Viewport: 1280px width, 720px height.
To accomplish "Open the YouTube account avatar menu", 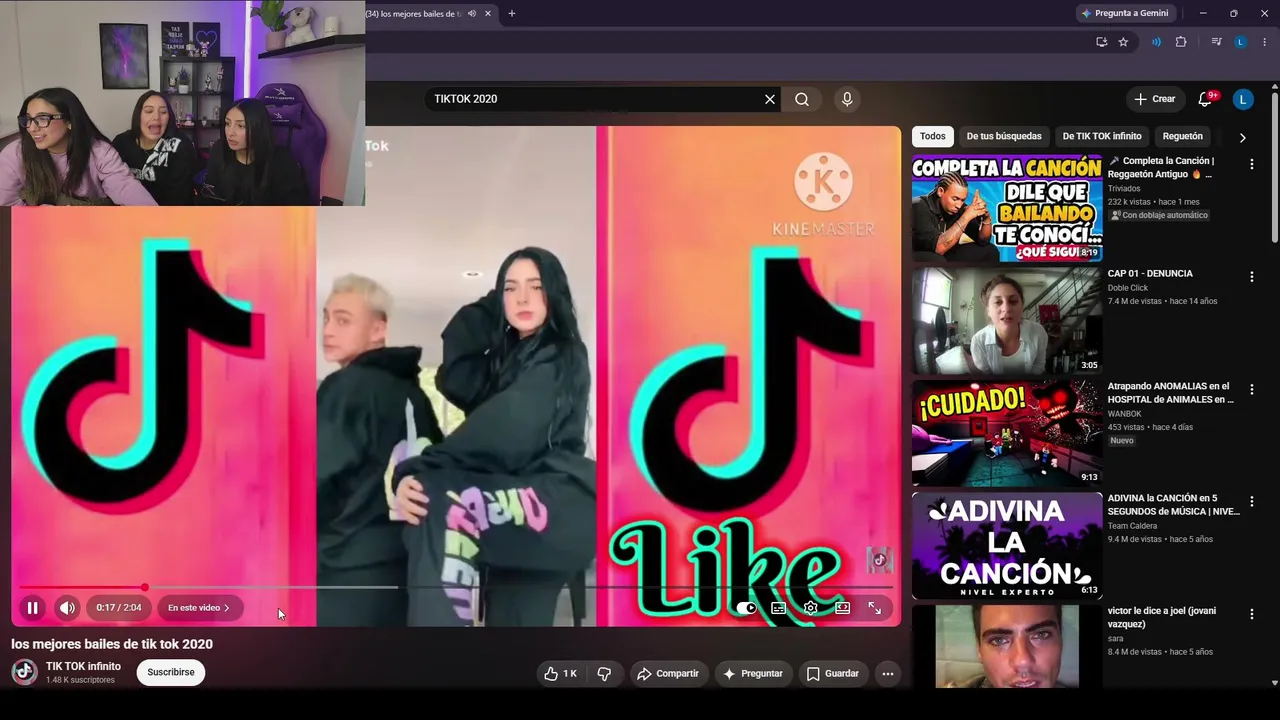I will pyautogui.click(x=1243, y=99).
